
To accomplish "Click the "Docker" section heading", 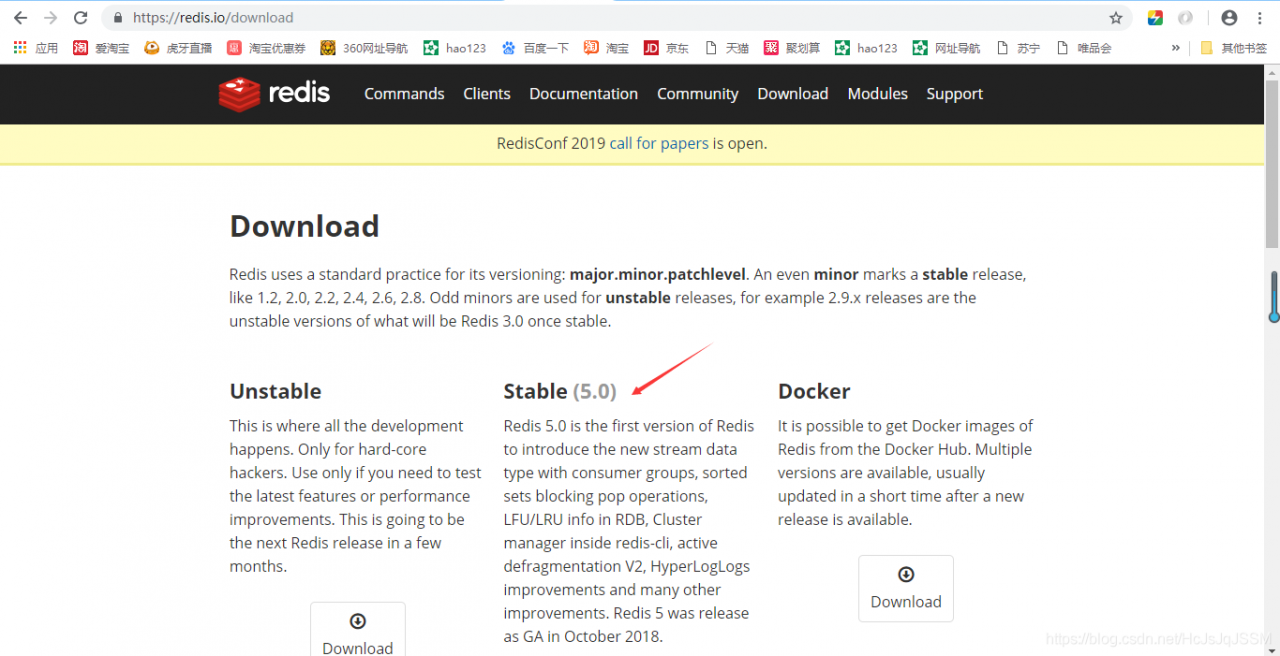I will coord(814,391).
